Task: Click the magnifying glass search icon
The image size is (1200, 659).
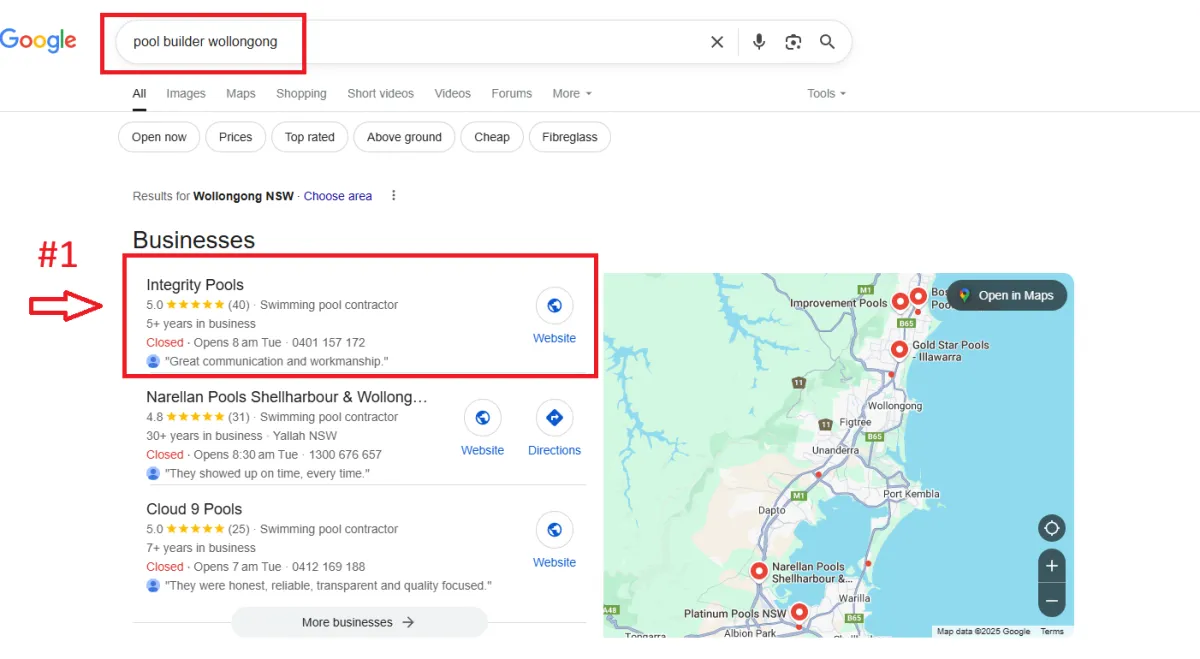Action: 827,42
